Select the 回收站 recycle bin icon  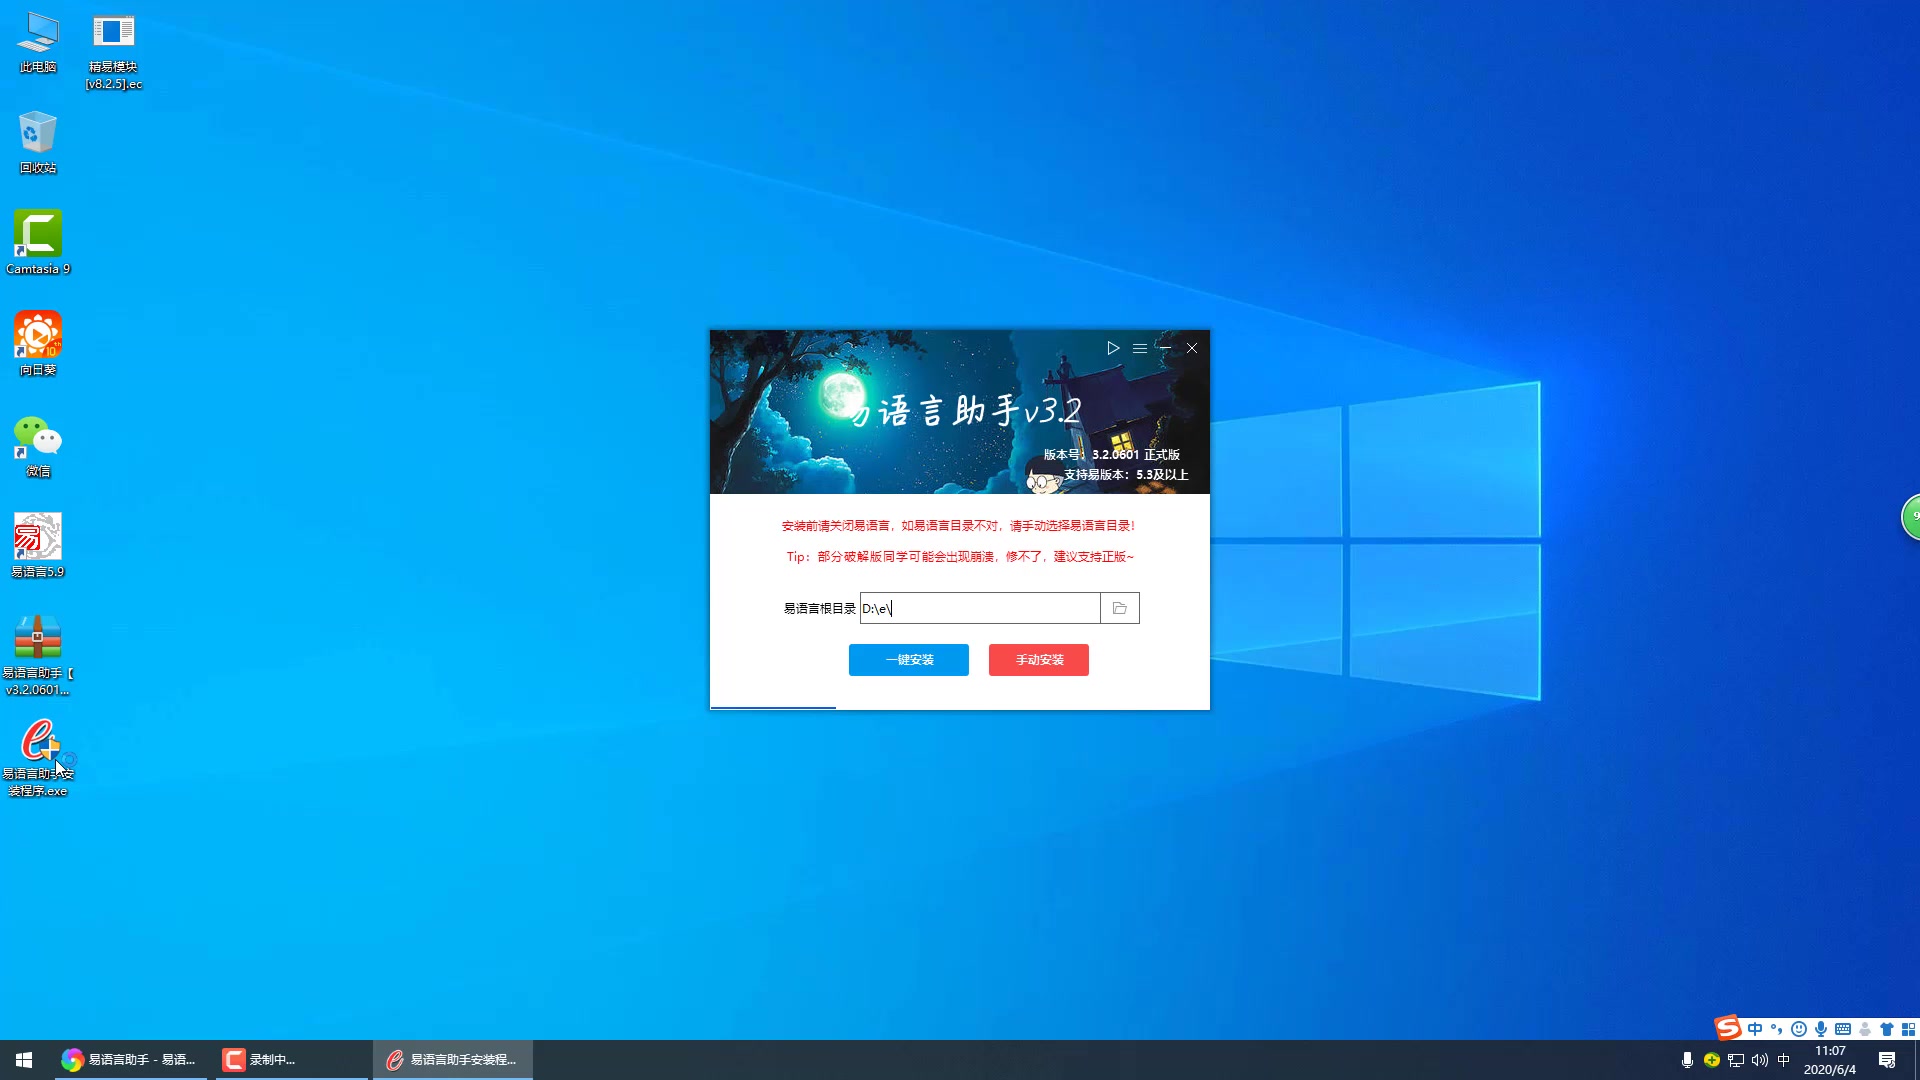[x=38, y=143]
